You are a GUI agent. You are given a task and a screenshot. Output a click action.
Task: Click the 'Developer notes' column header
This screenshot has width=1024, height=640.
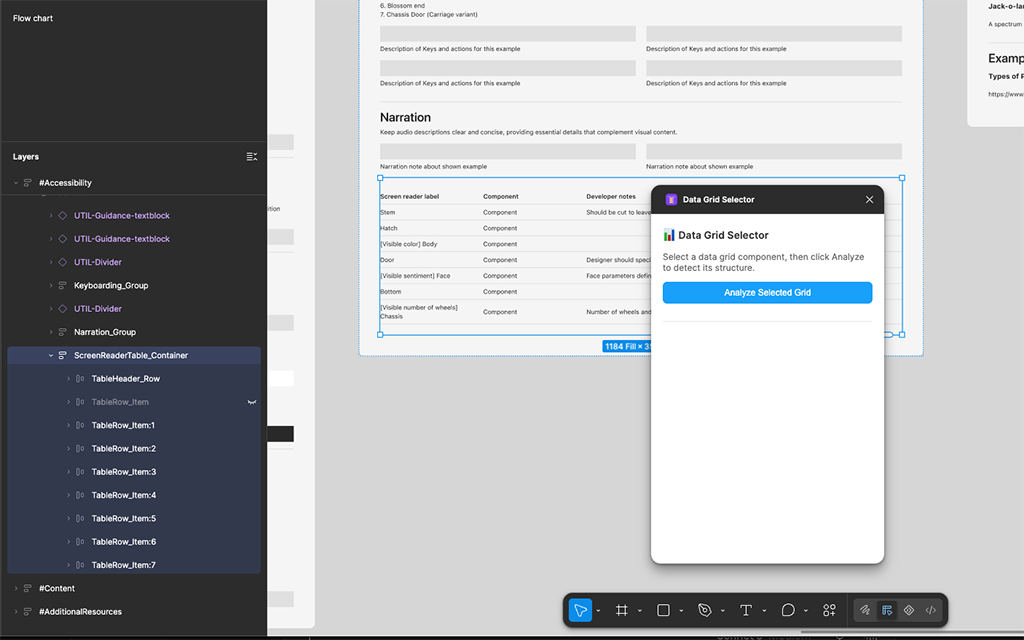pyautogui.click(x=611, y=197)
